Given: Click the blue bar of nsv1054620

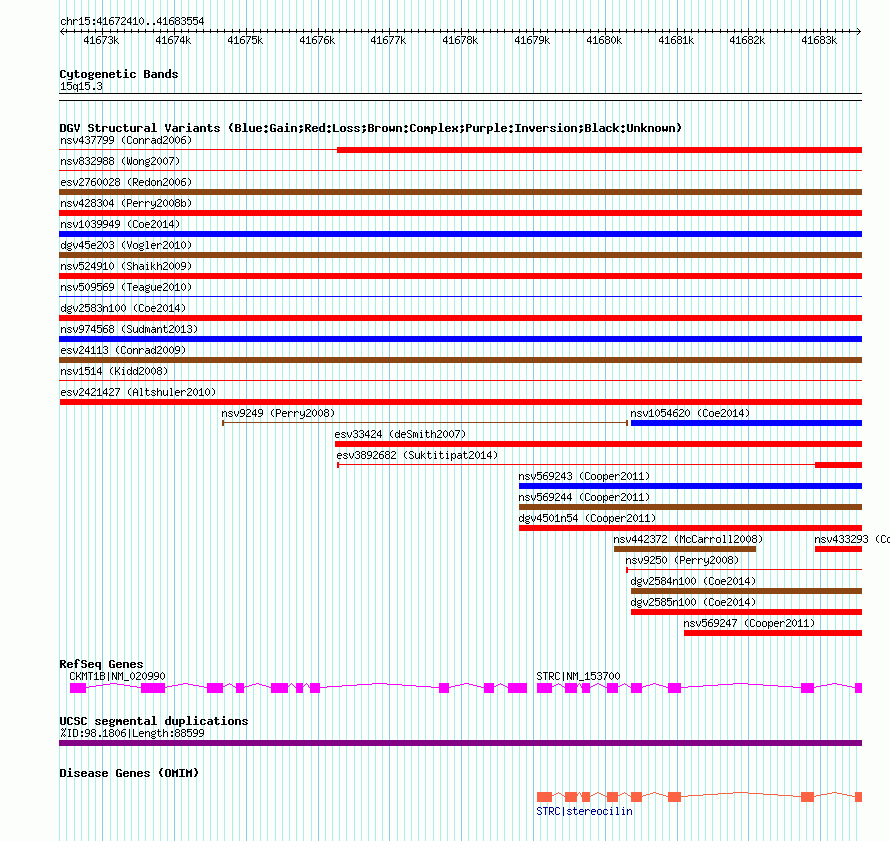Looking at the screenshot, I should pyautogui.click(x=746, y=423).
